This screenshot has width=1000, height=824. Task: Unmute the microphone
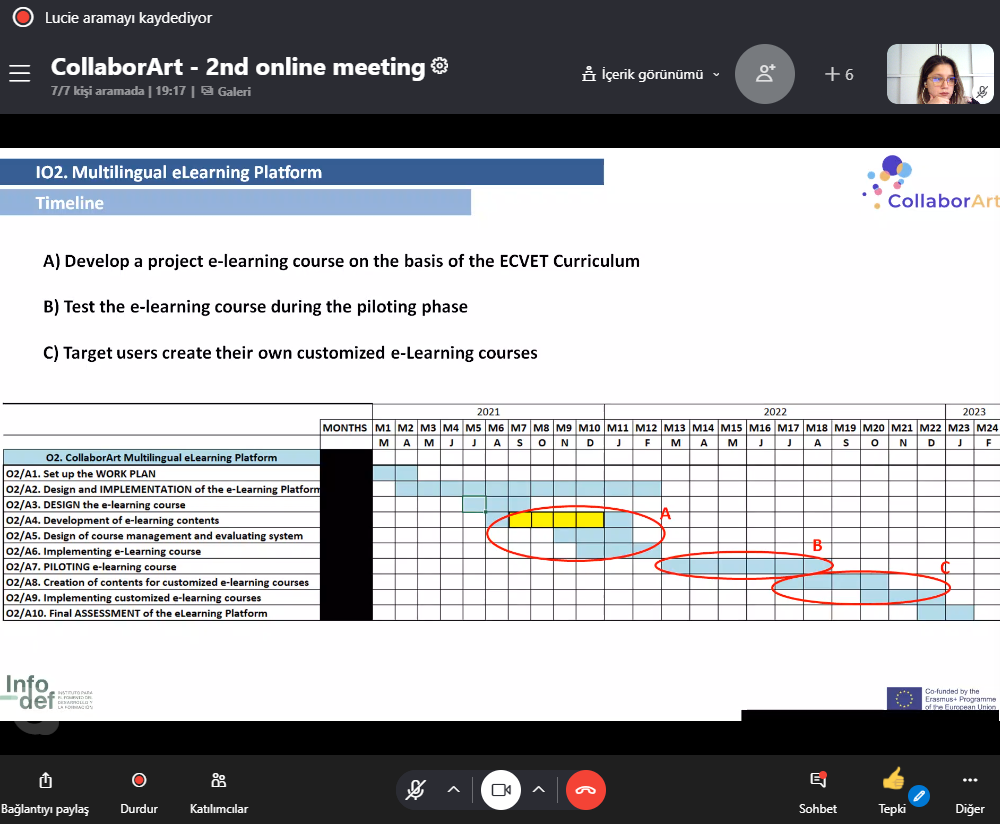click(415, 790)
